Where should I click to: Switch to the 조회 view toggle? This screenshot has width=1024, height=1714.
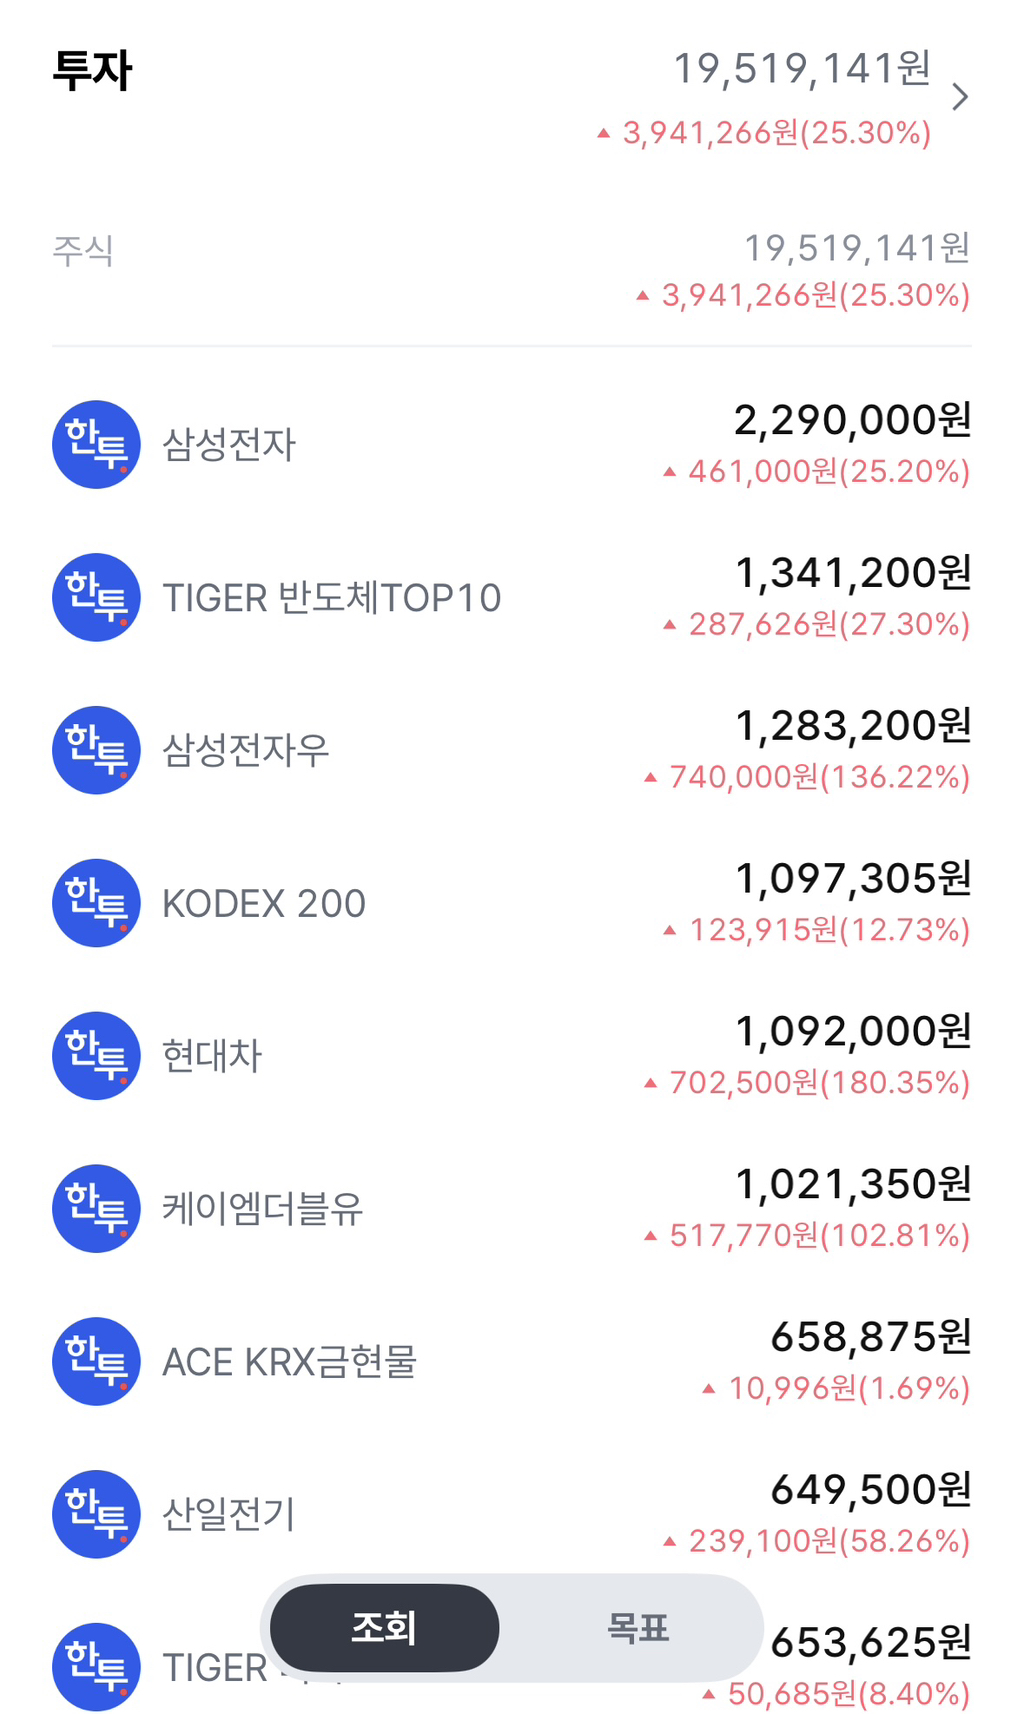pos(385,1628)
